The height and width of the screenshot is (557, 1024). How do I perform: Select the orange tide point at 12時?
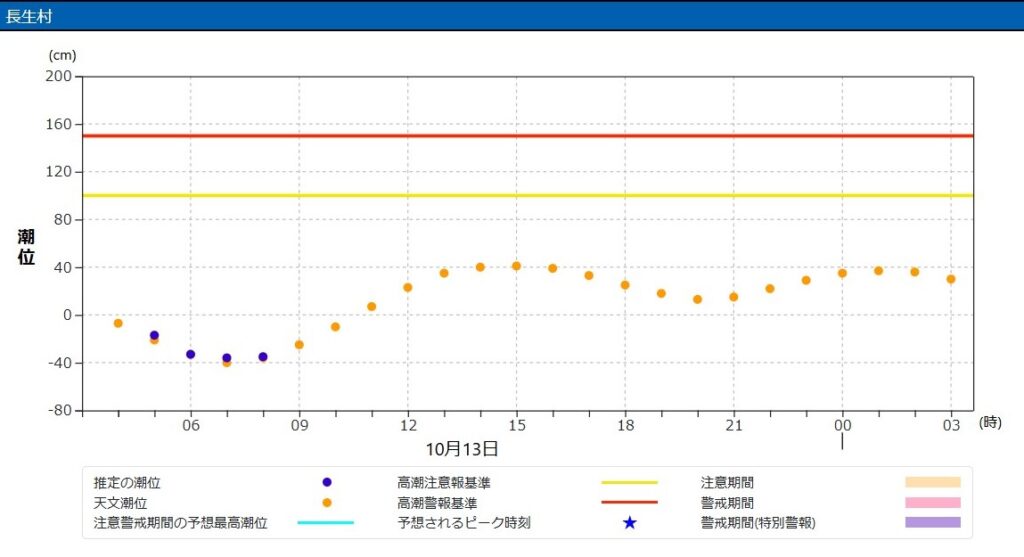point(408,288)
